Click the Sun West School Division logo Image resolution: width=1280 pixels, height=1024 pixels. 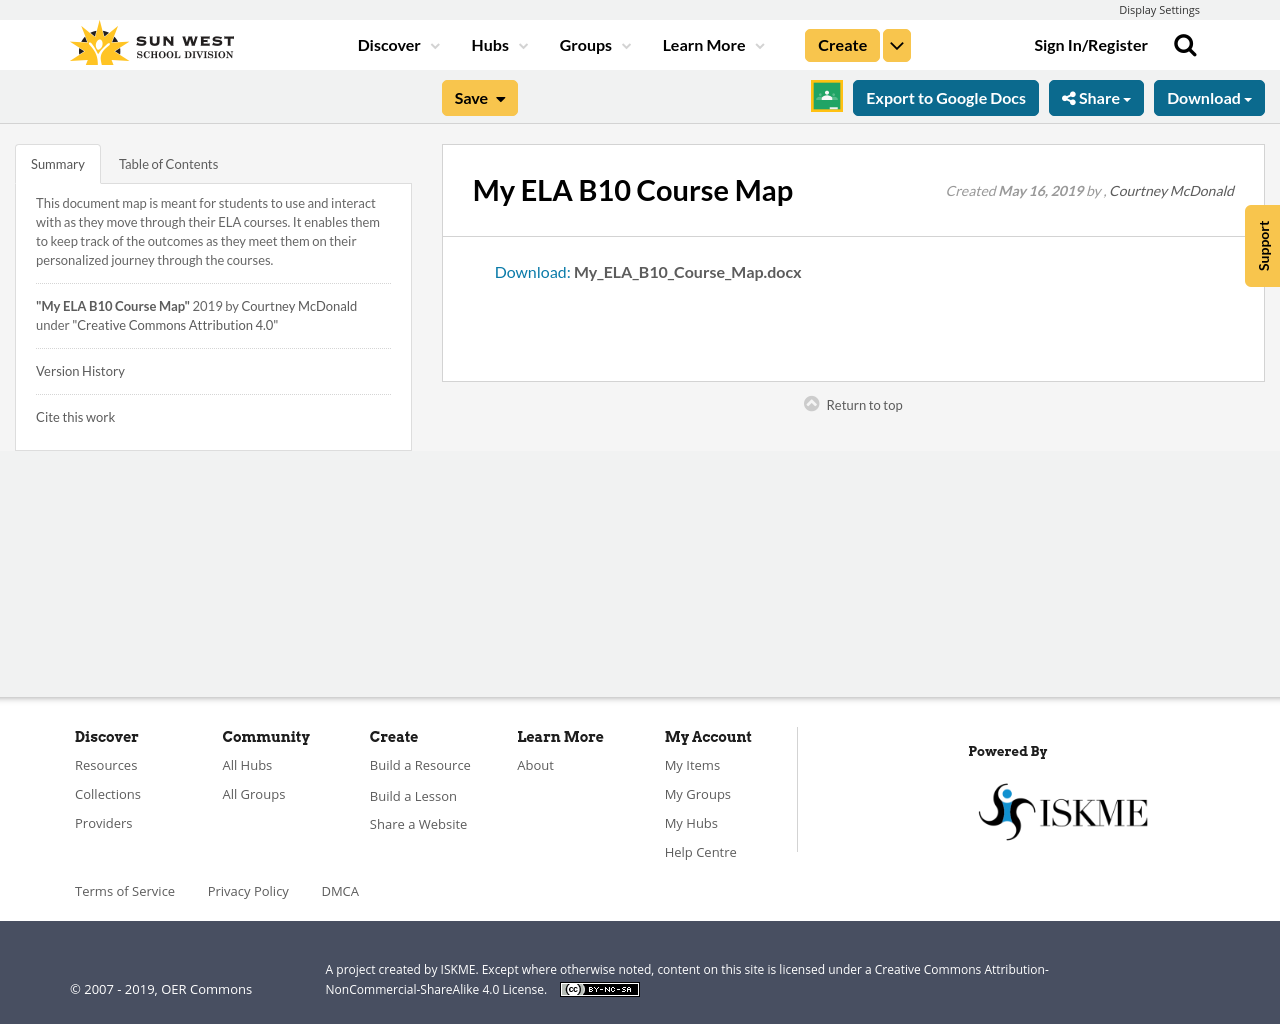(x=150, y=42)
